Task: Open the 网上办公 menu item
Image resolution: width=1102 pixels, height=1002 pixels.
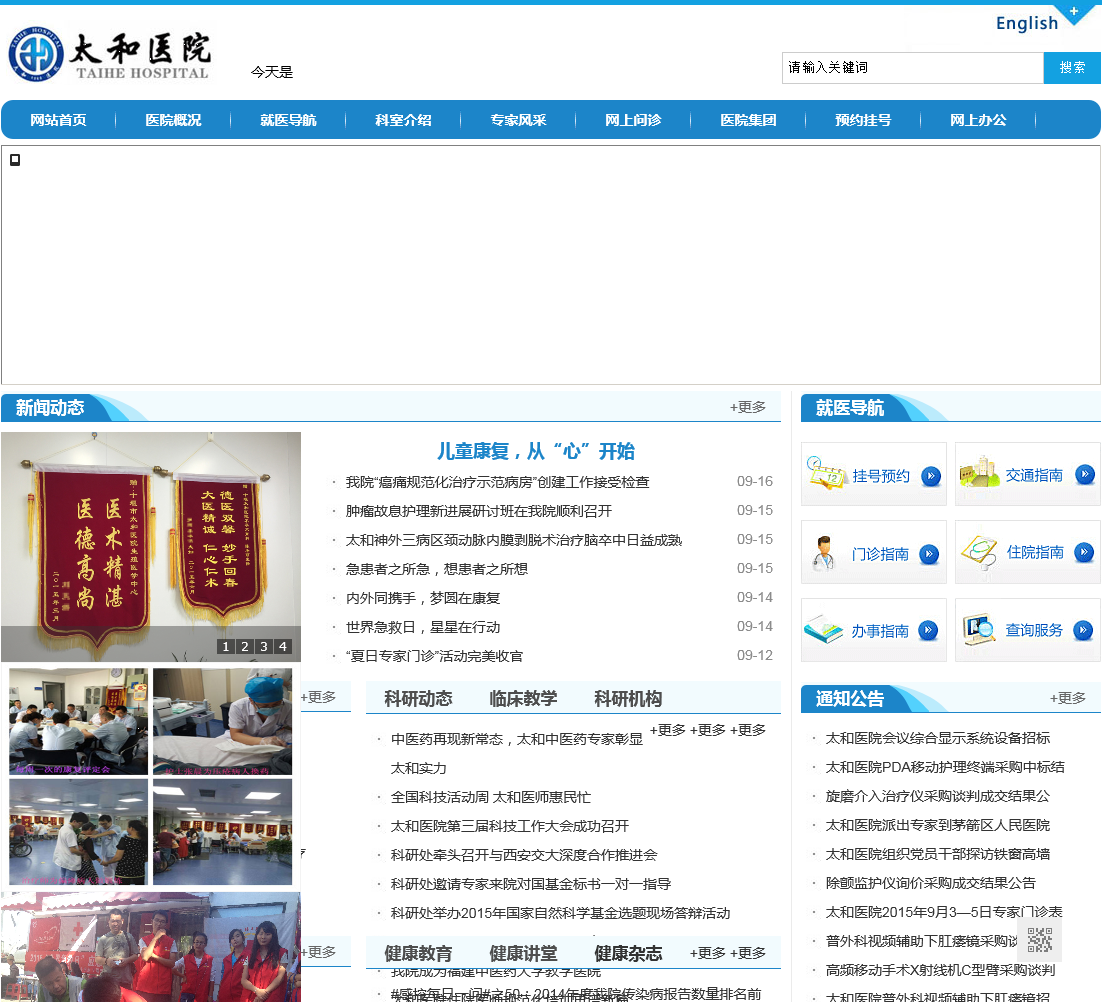Action: tap(978, 120)
